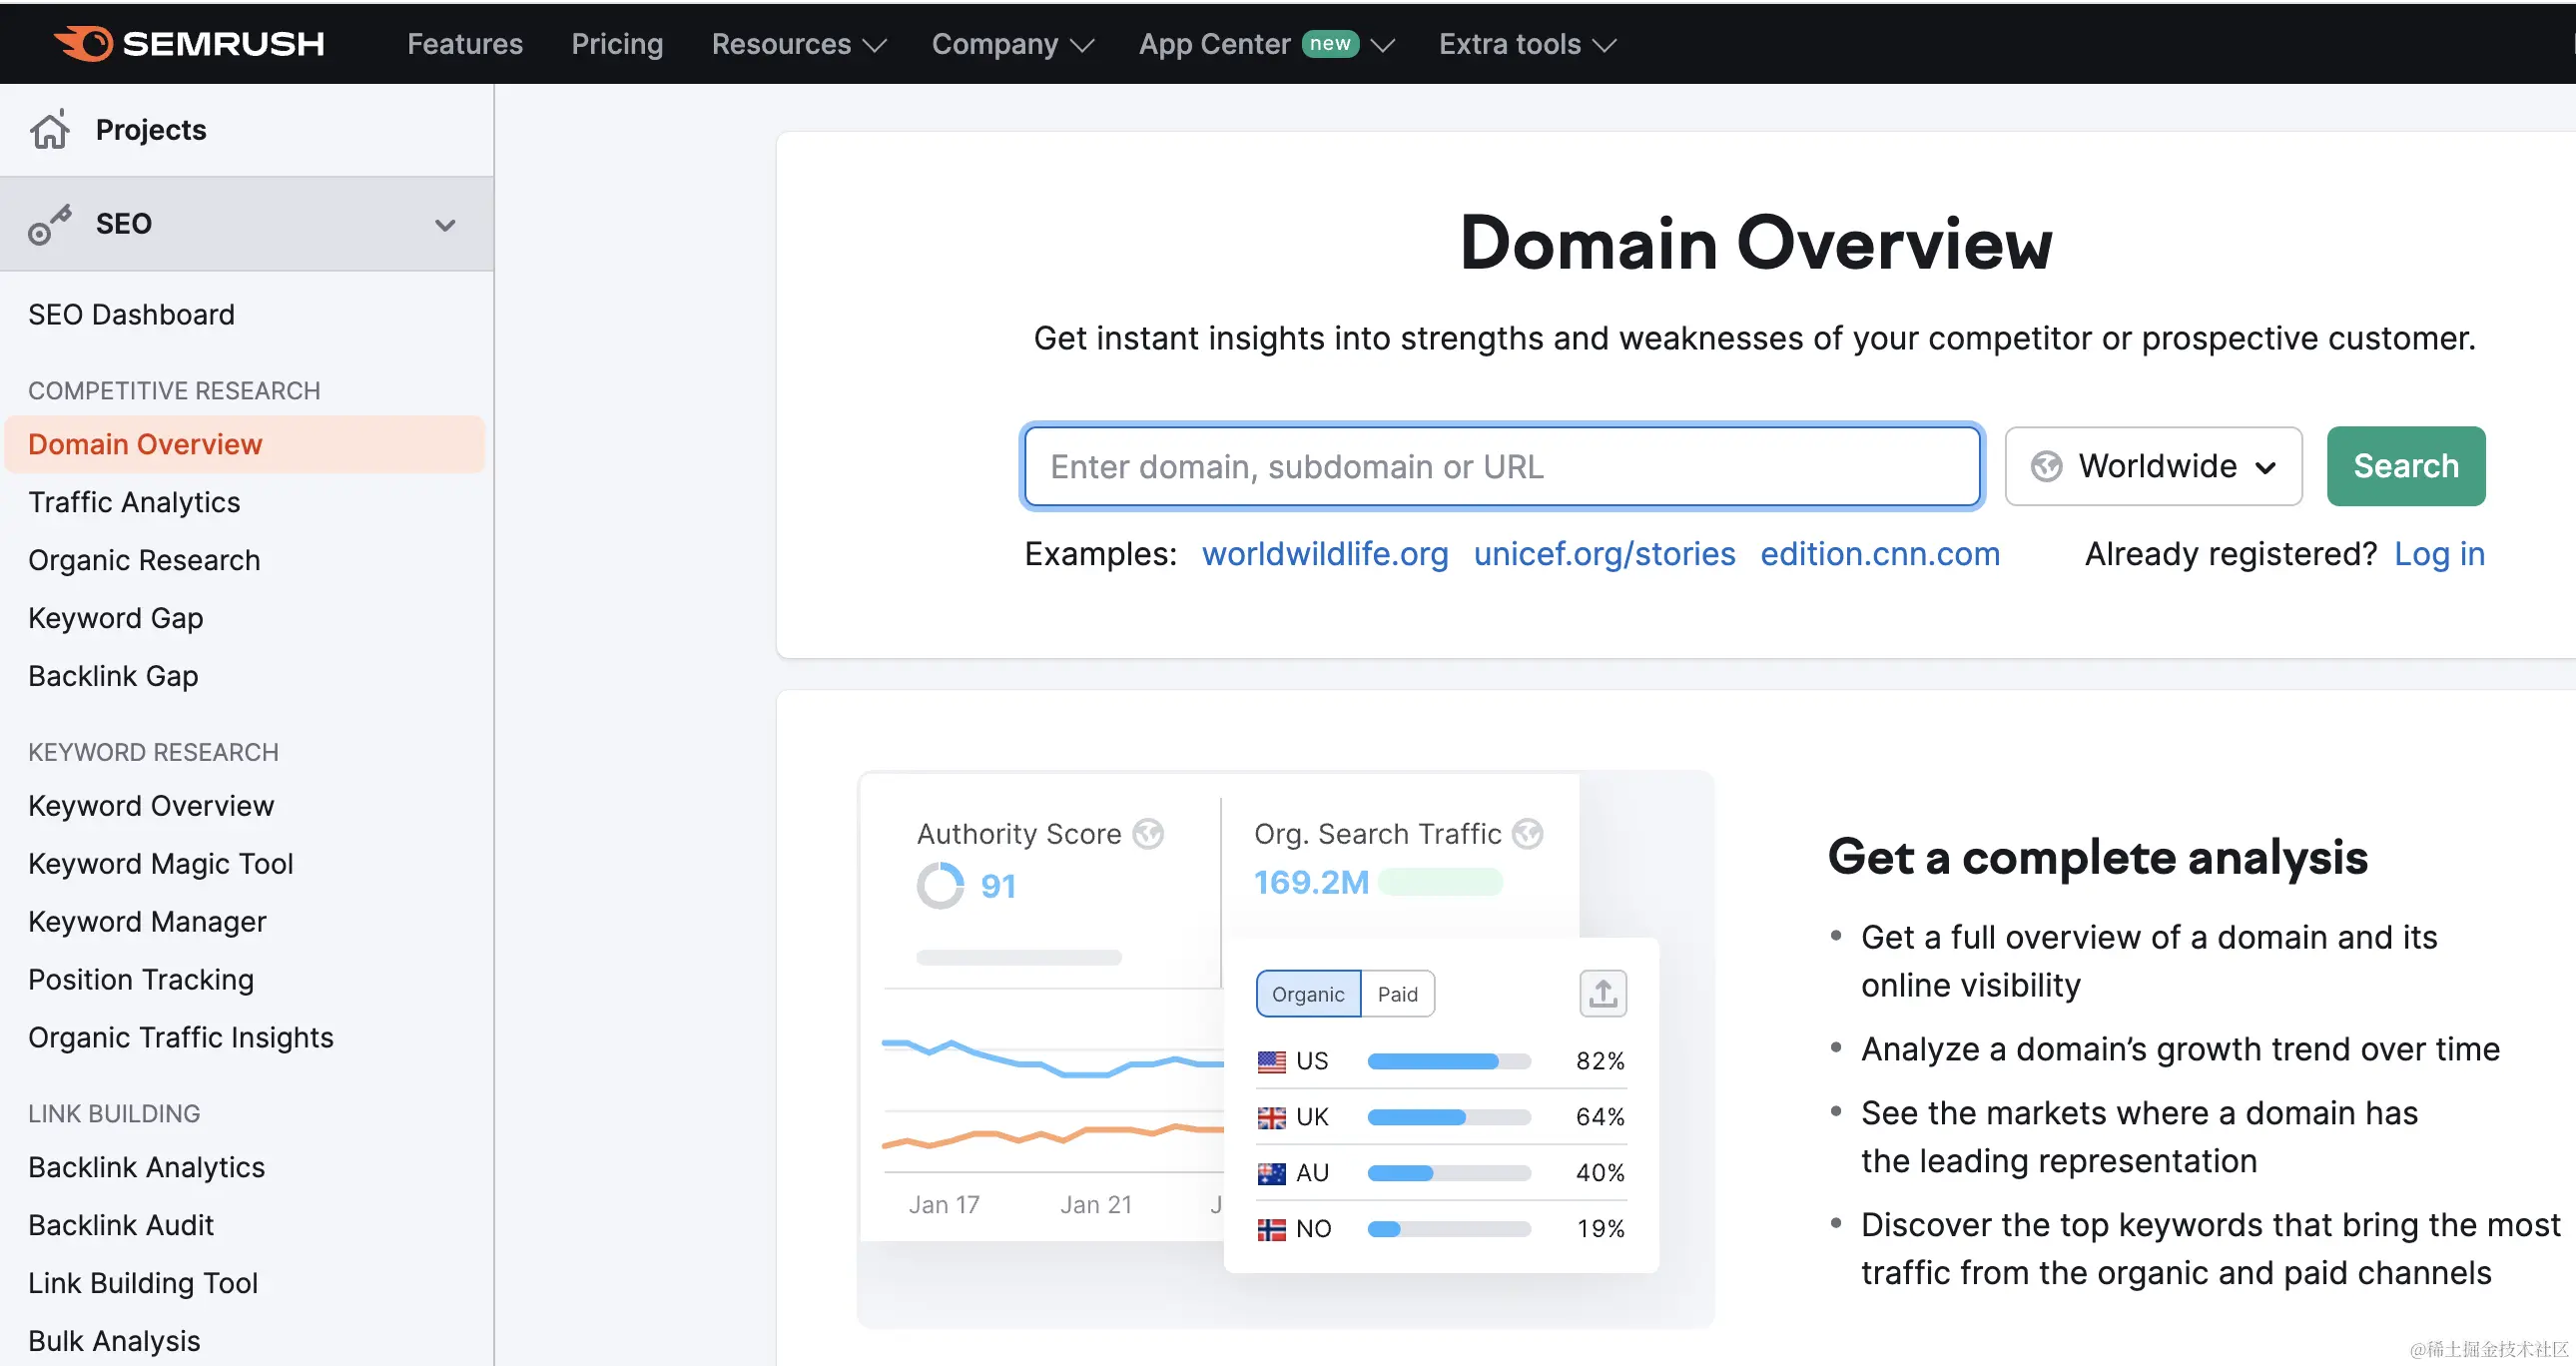The height and width of the screenshot is (1366, 2576).
Task: Go to Keyword Magic Tool
Action: tap(160, 864)
